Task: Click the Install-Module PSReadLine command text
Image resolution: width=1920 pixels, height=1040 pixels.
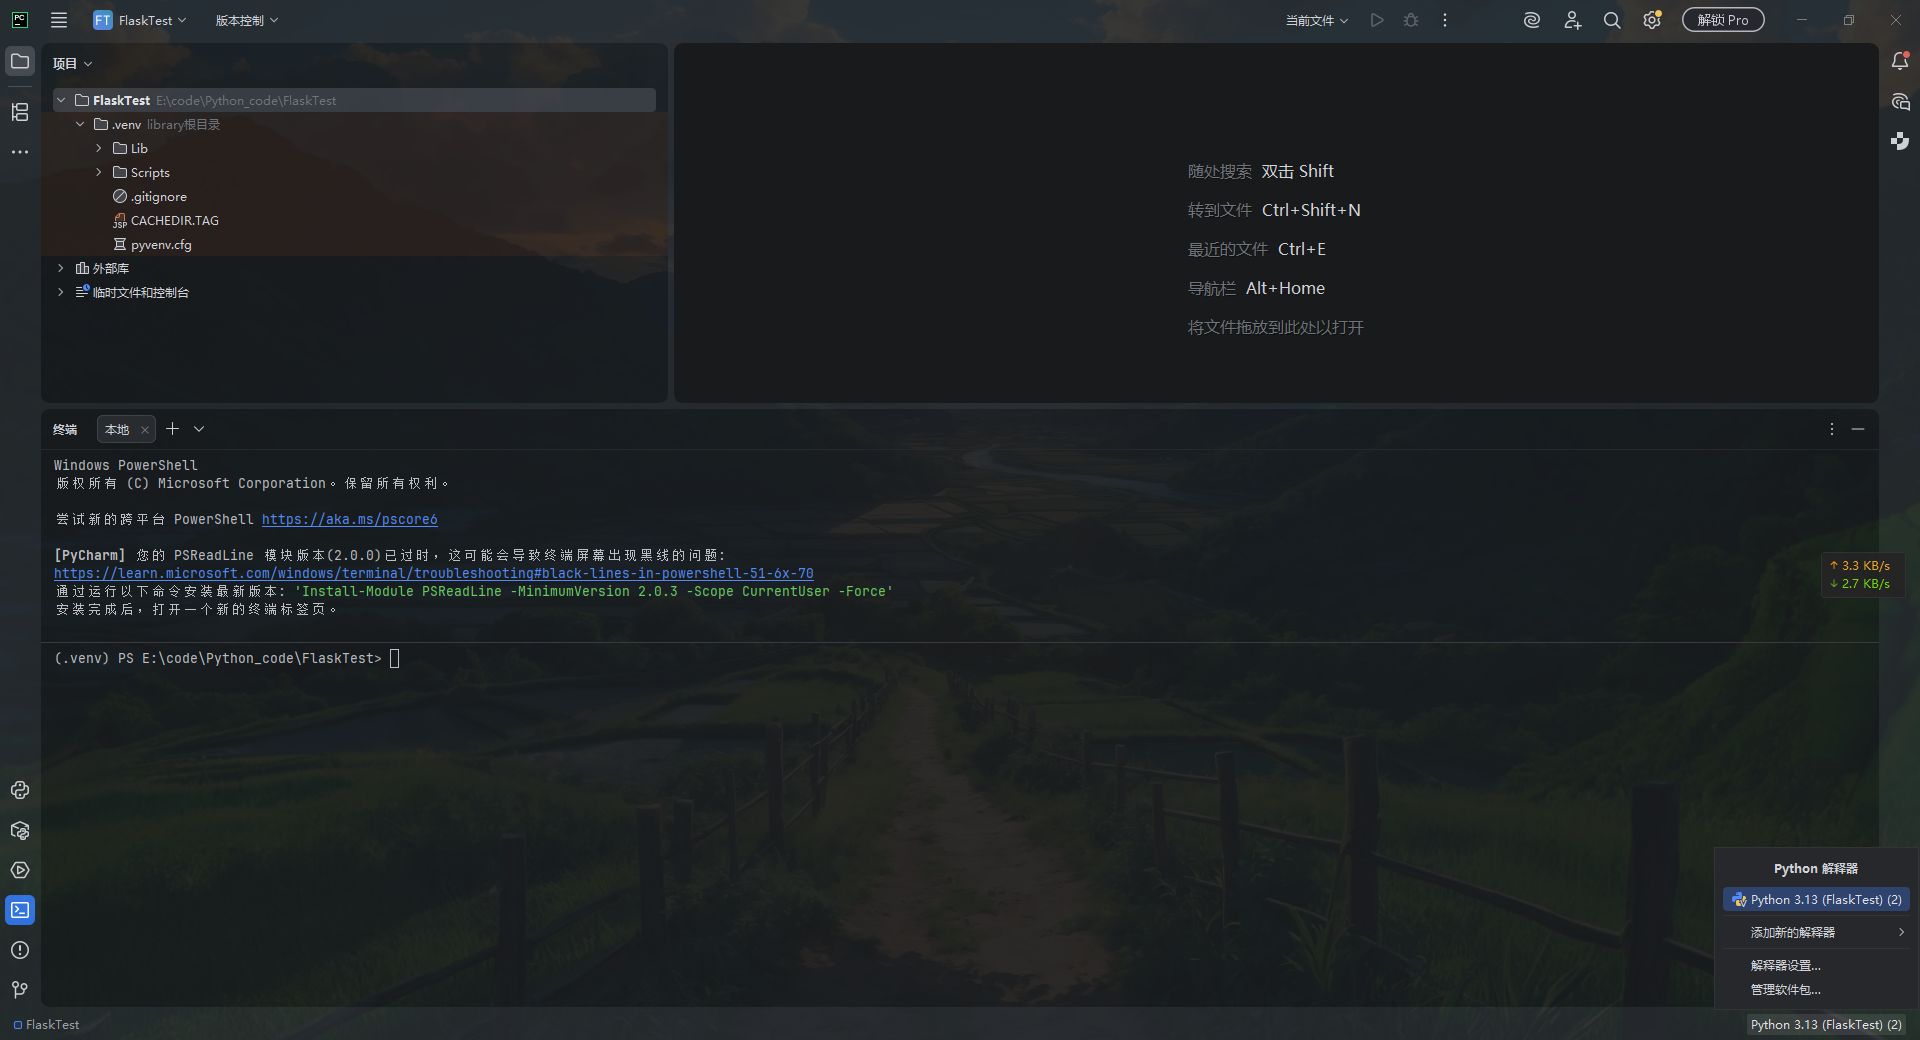Action: tap(594, 592)
